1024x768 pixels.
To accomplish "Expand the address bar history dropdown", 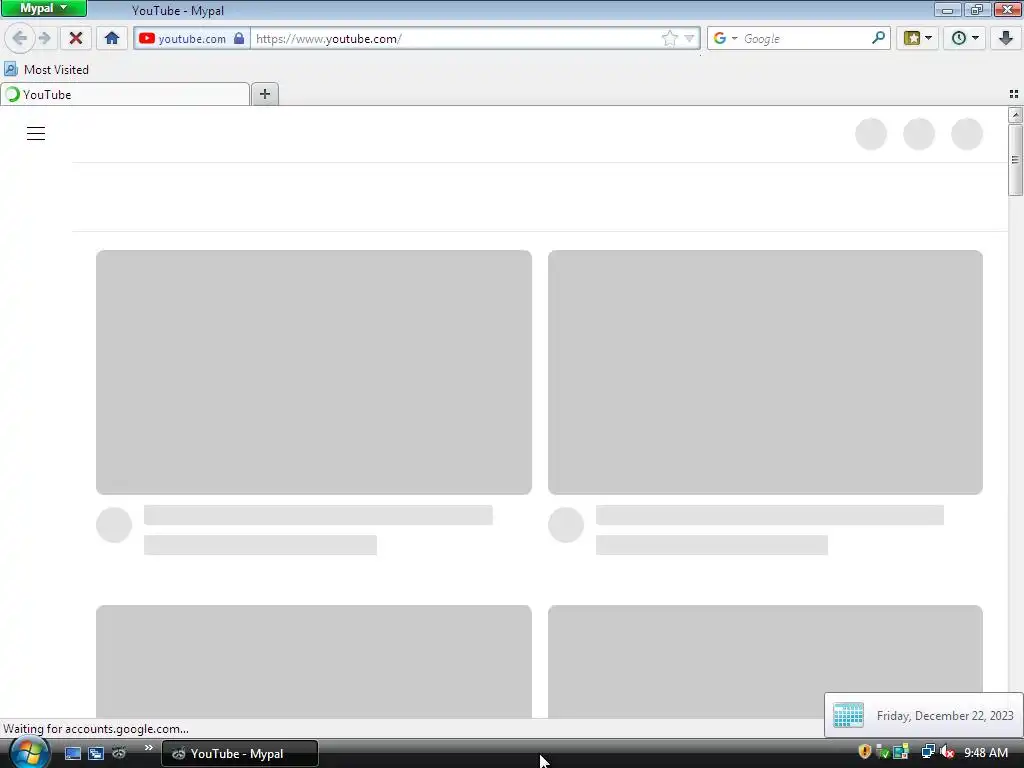I will click(x=689, y=39).
